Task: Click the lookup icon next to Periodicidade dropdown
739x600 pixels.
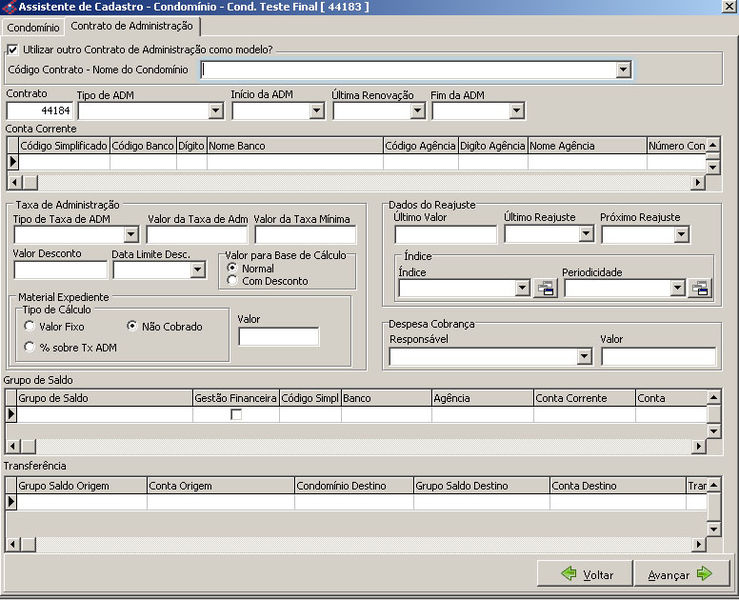Action: [701, 289]
